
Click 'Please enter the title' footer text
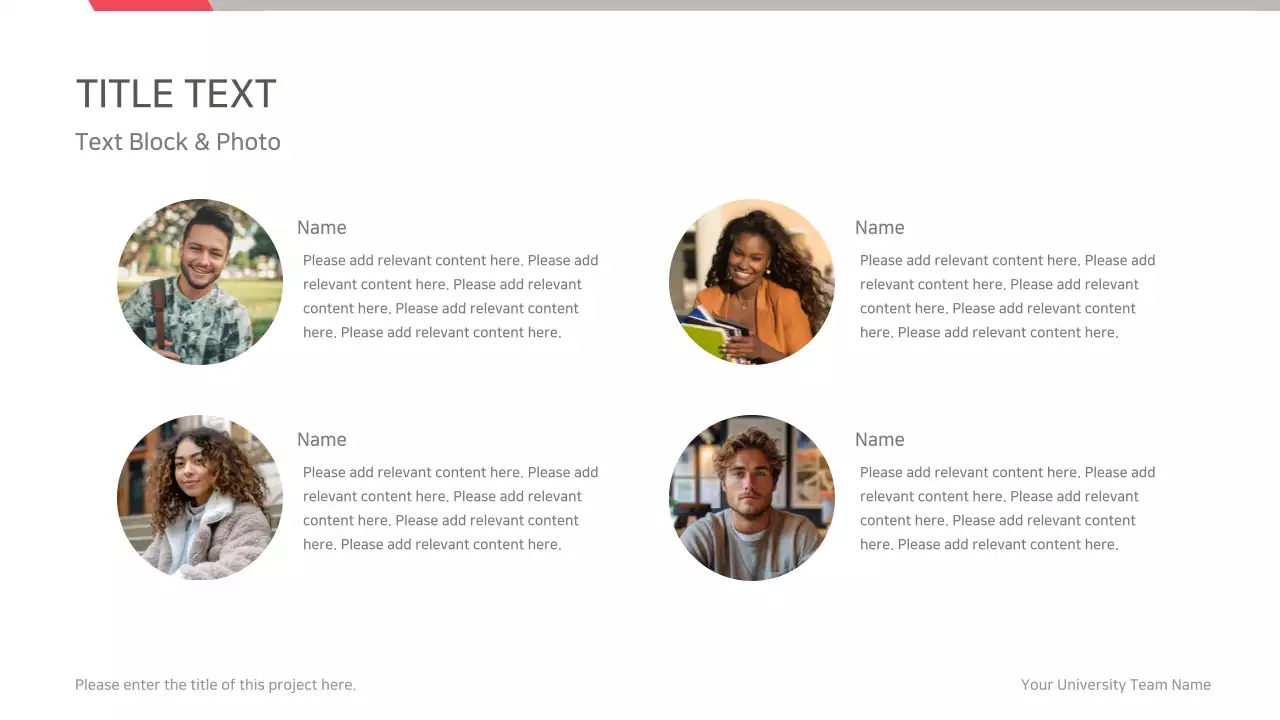(x=215, y=685)
